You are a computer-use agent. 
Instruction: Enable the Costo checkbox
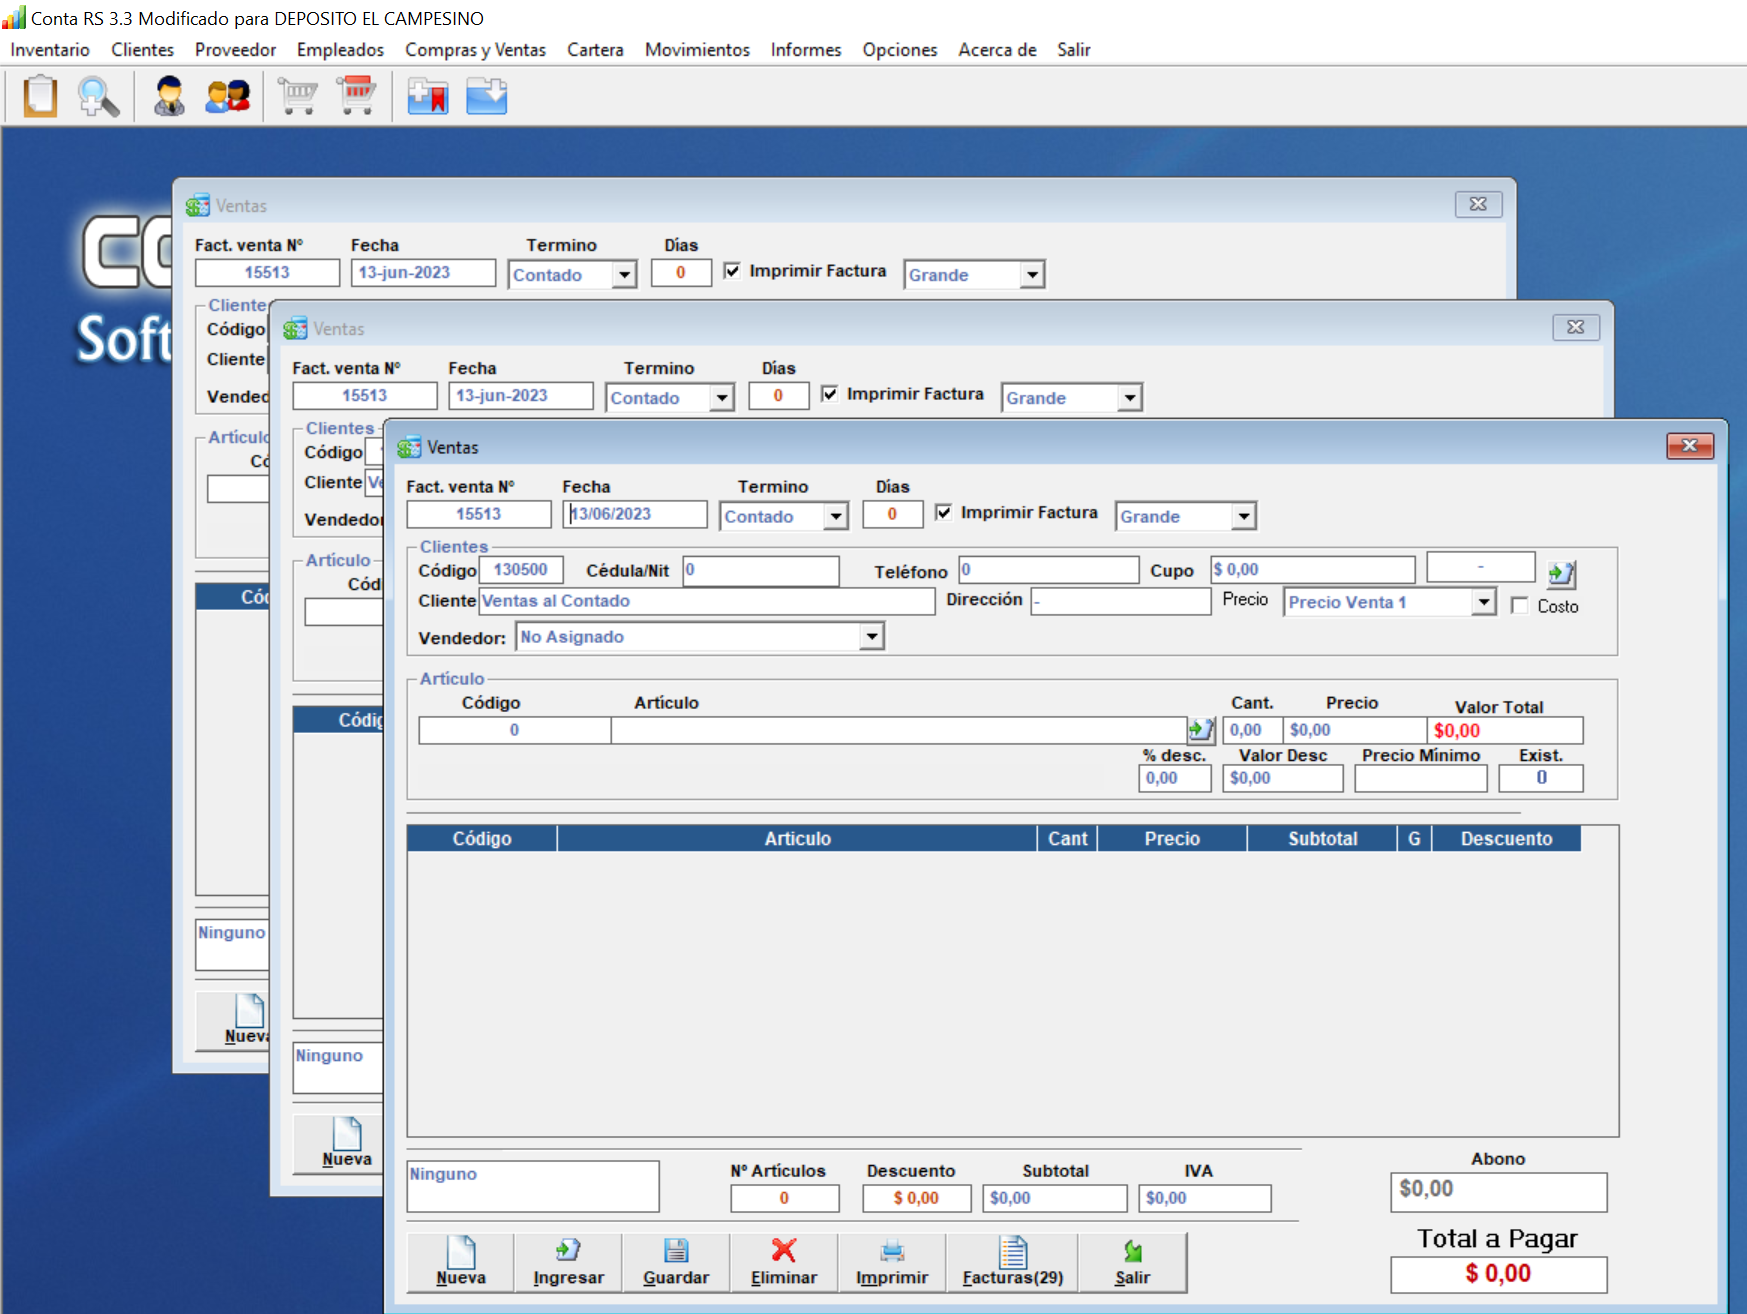point(1520,606)
